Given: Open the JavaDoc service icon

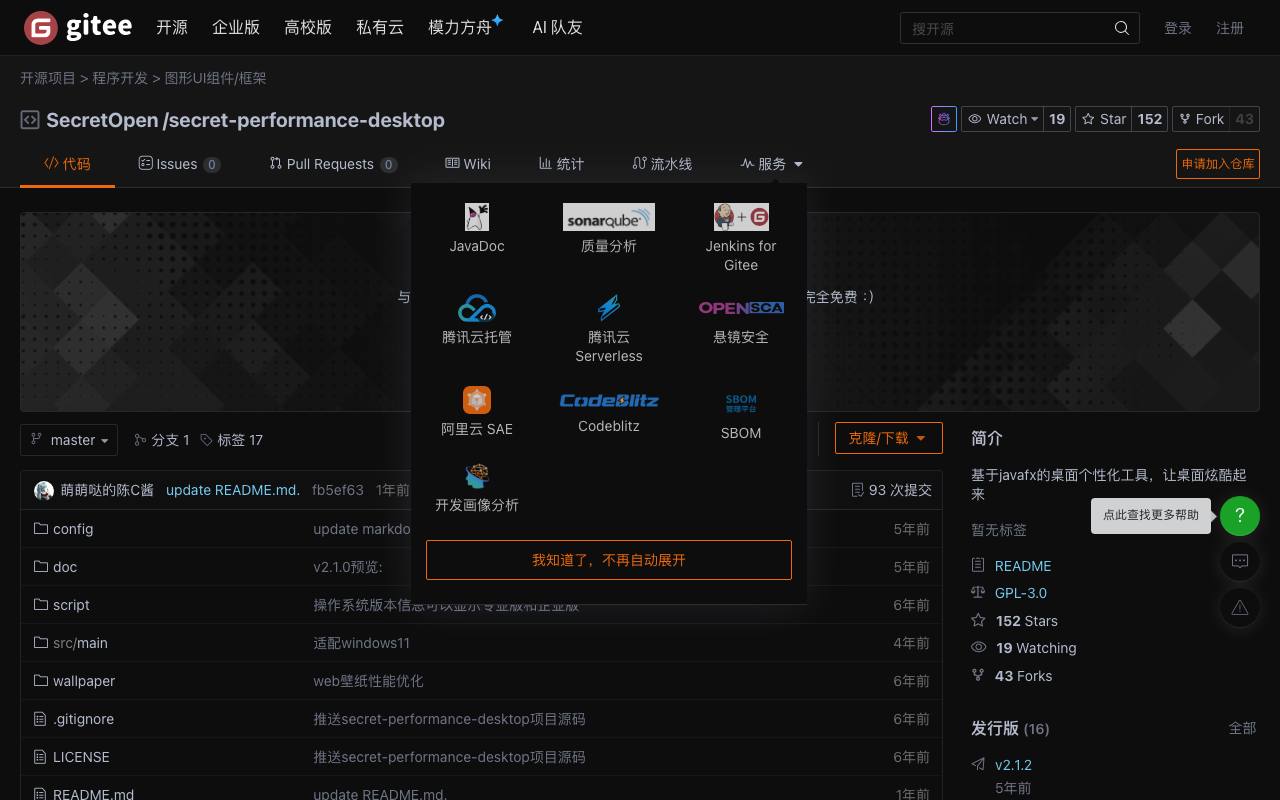Looking at the screenshot, I should [x=477, y=217].
